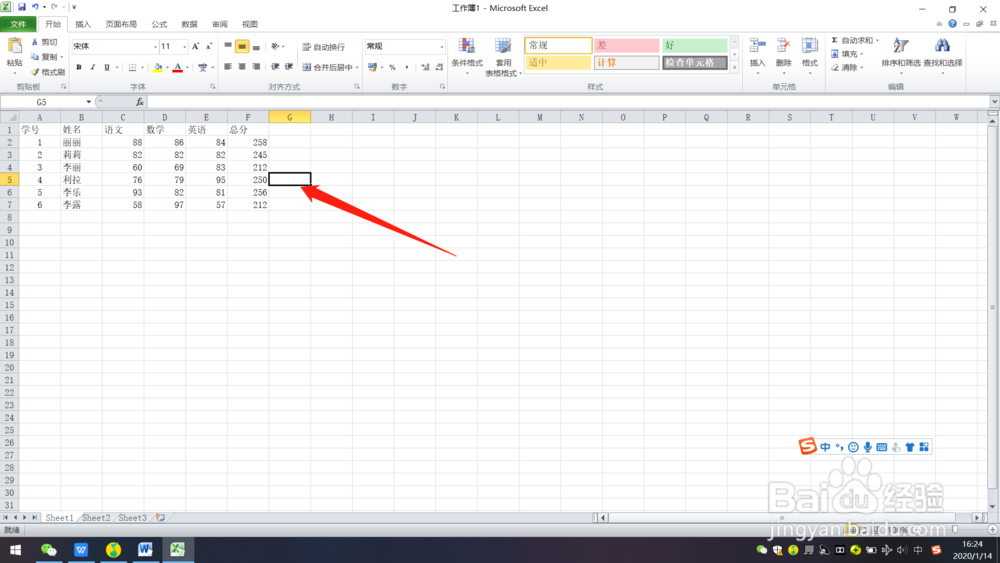Image resolution: width=1000 pixels, height=563 pixels.
Task: Click the Increase Decimal icon
Action: point(425,67)
